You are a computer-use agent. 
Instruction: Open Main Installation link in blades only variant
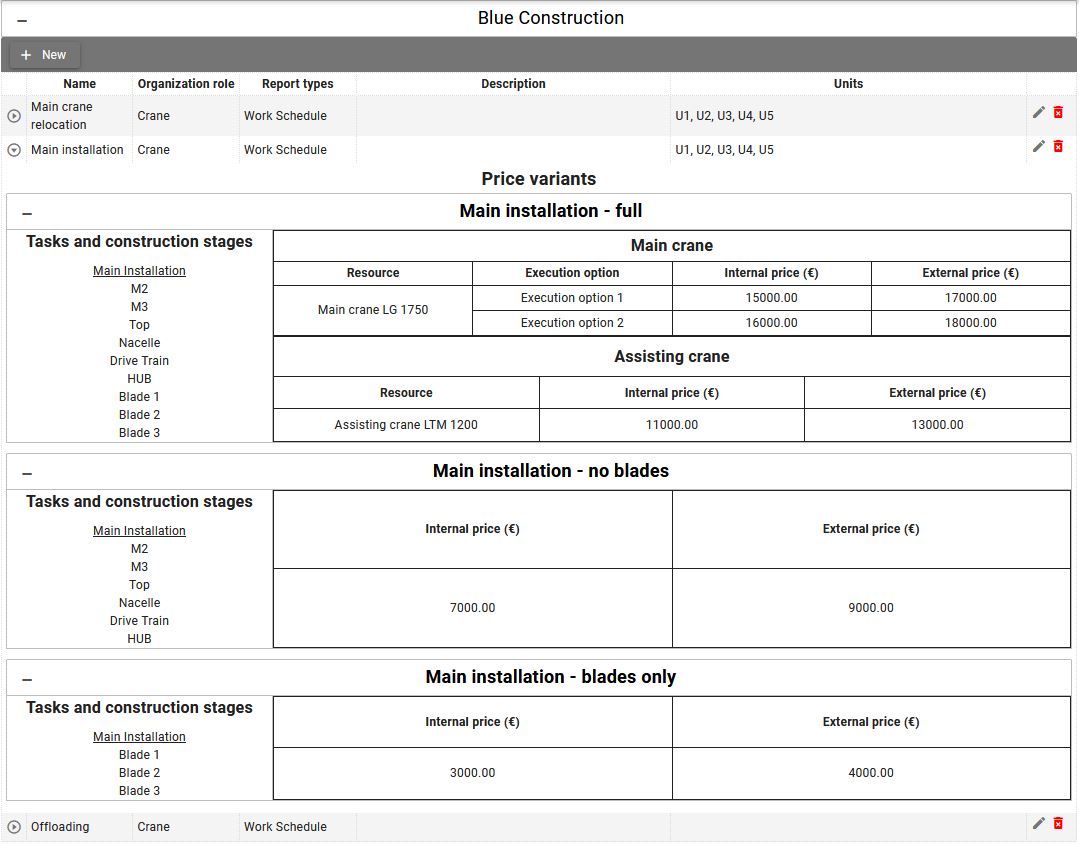click(139, 737)
